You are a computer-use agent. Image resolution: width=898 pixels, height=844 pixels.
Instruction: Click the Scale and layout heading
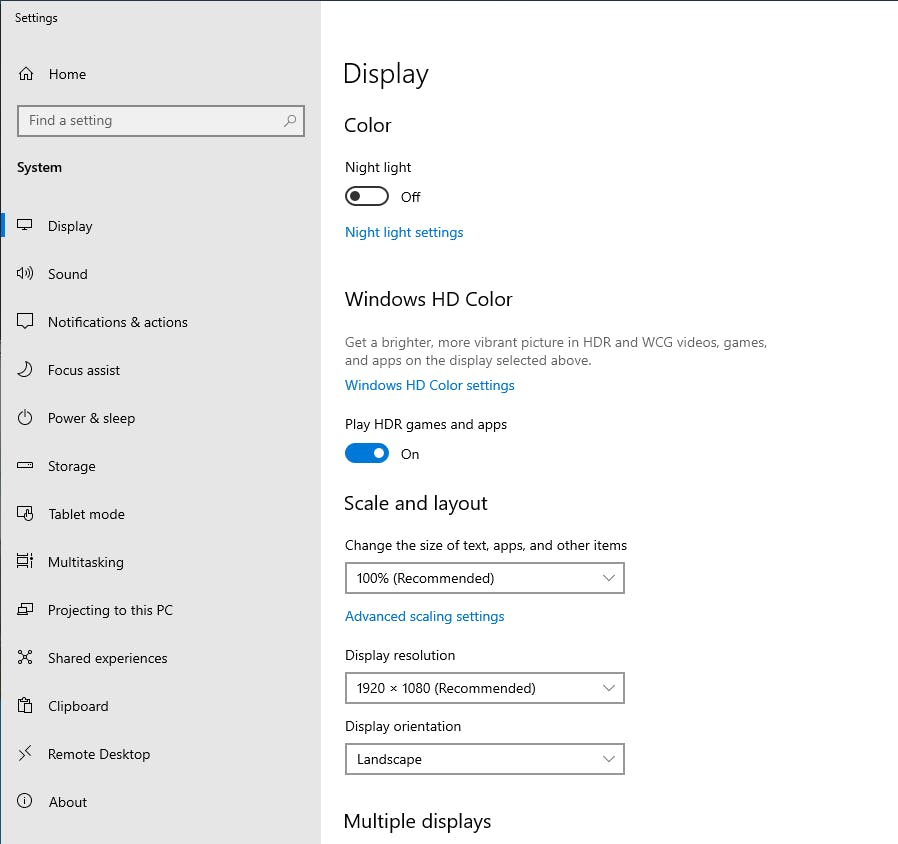pos(415,503)
